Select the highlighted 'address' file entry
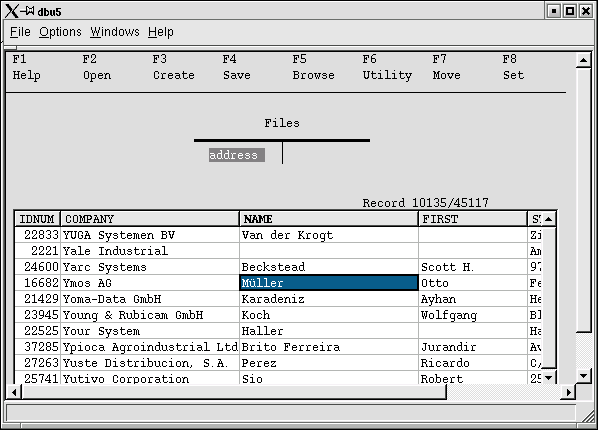 pyautogui.click(x=236, y=155)
